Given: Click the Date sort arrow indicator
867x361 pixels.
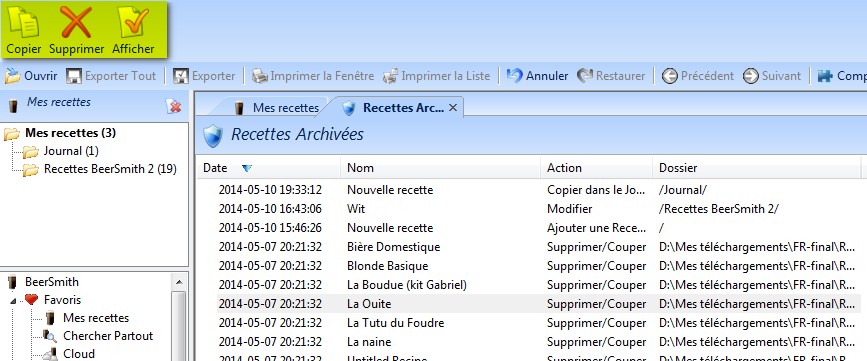Looking at the screenshot, I should [247, 168].
